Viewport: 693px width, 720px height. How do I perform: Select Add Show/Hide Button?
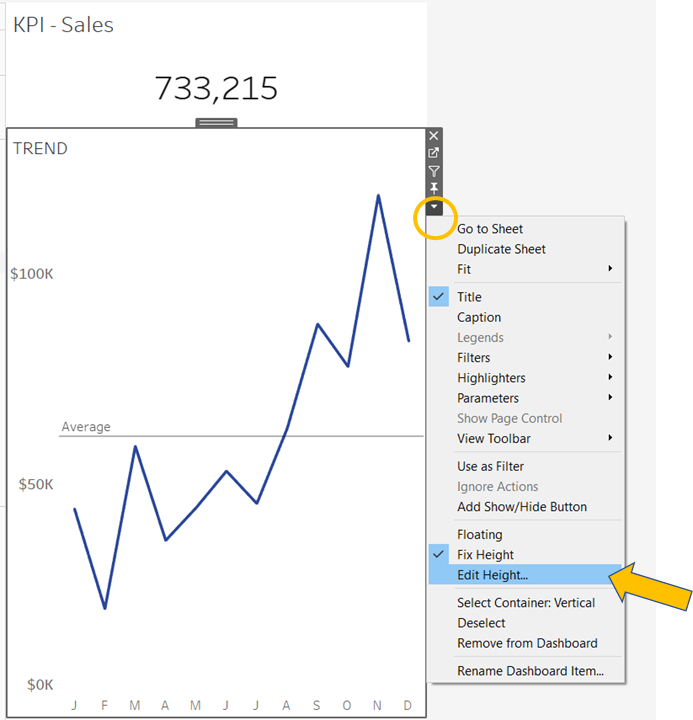[522, 507]
